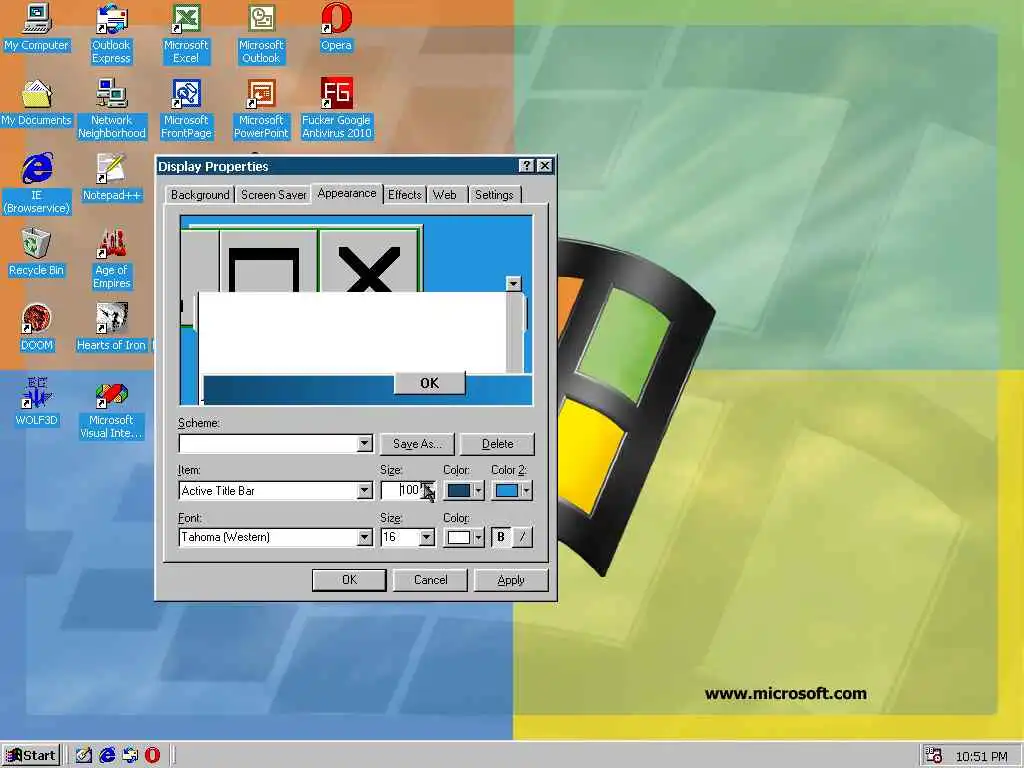Confirm with the dialog's bottom OK button

[349, 580]
